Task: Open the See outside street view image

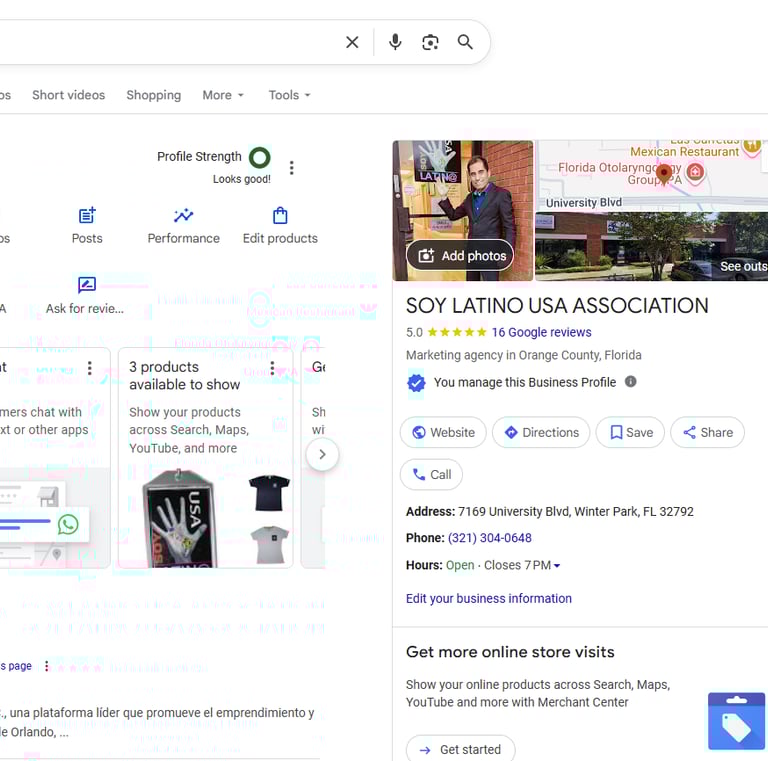Action: 651,247
